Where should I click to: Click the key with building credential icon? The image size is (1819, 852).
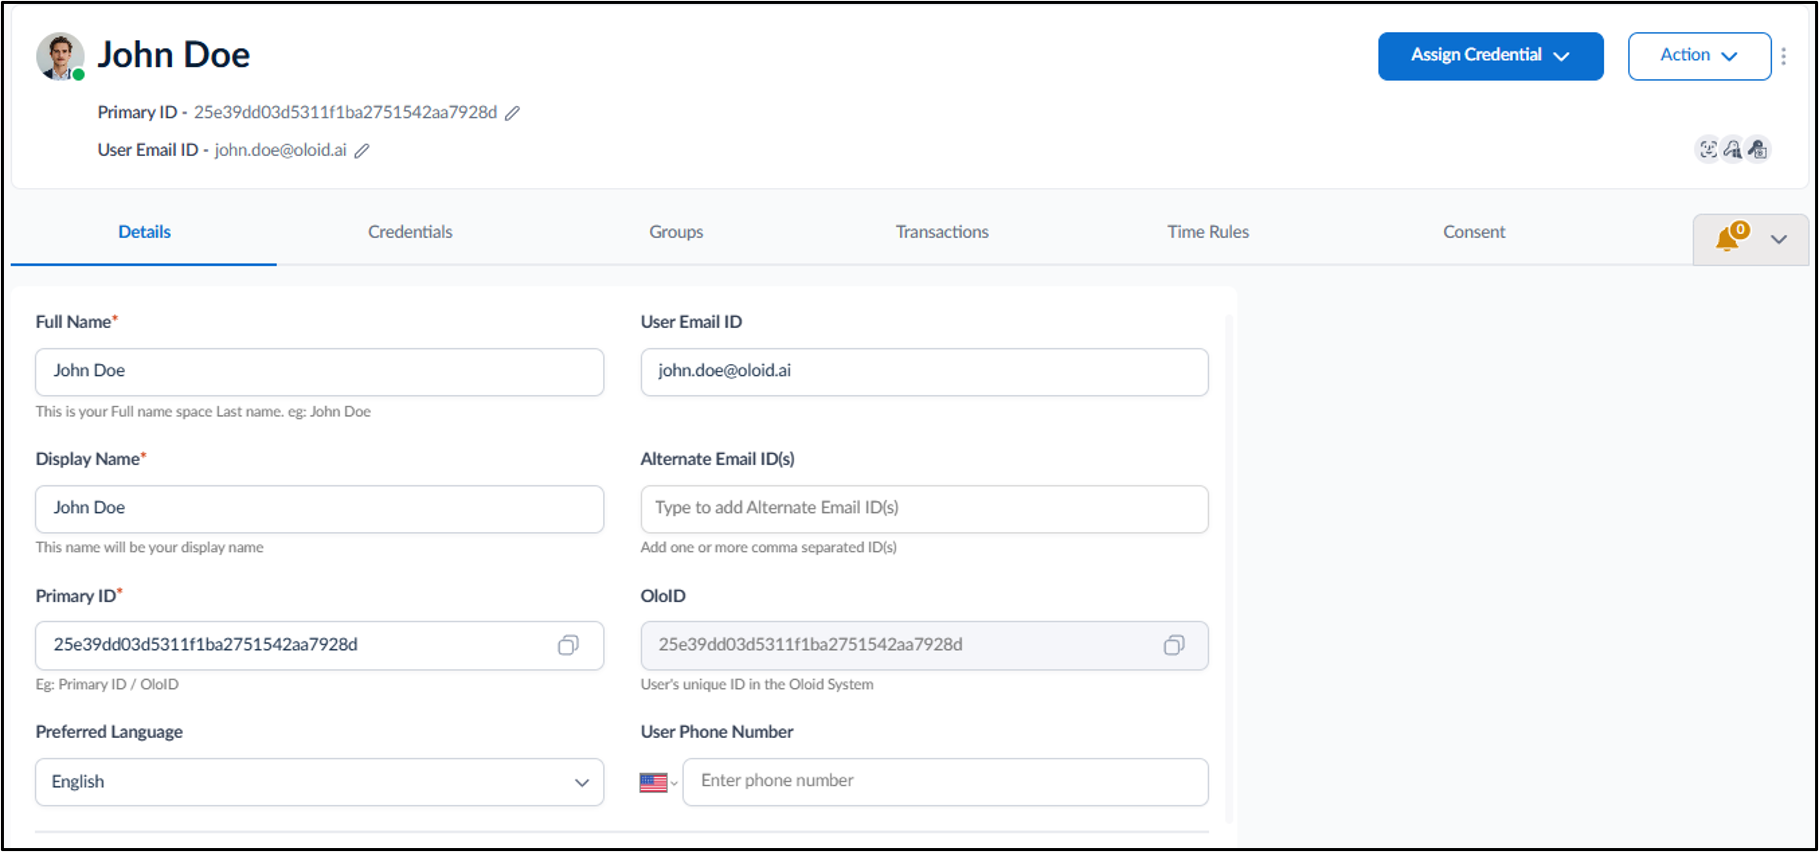1732,150
